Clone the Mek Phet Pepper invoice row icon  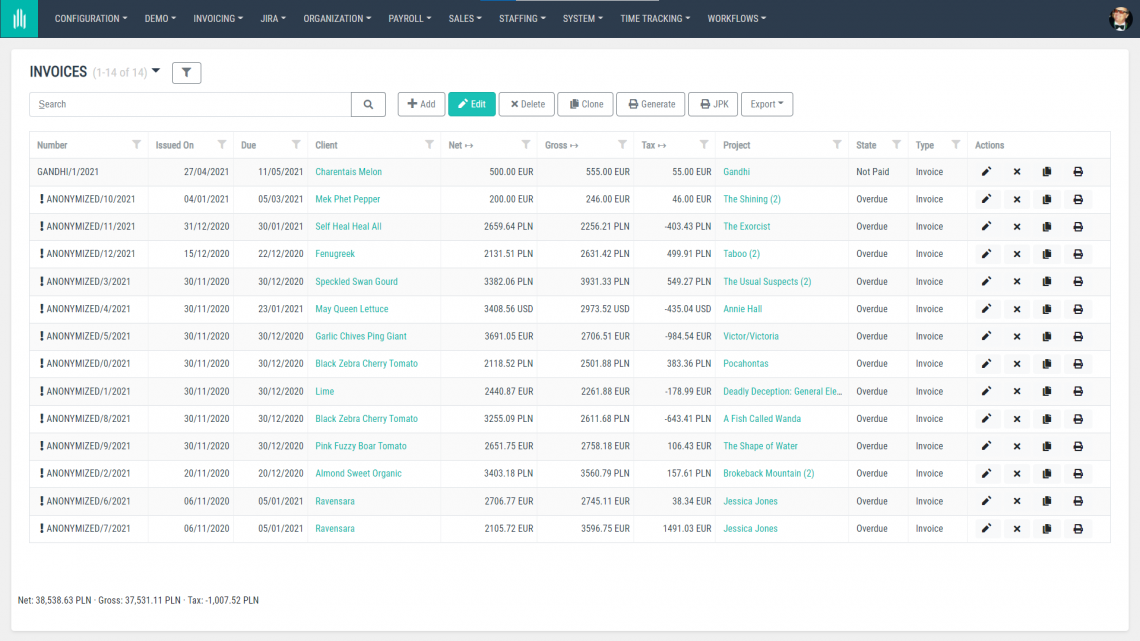1047,199
